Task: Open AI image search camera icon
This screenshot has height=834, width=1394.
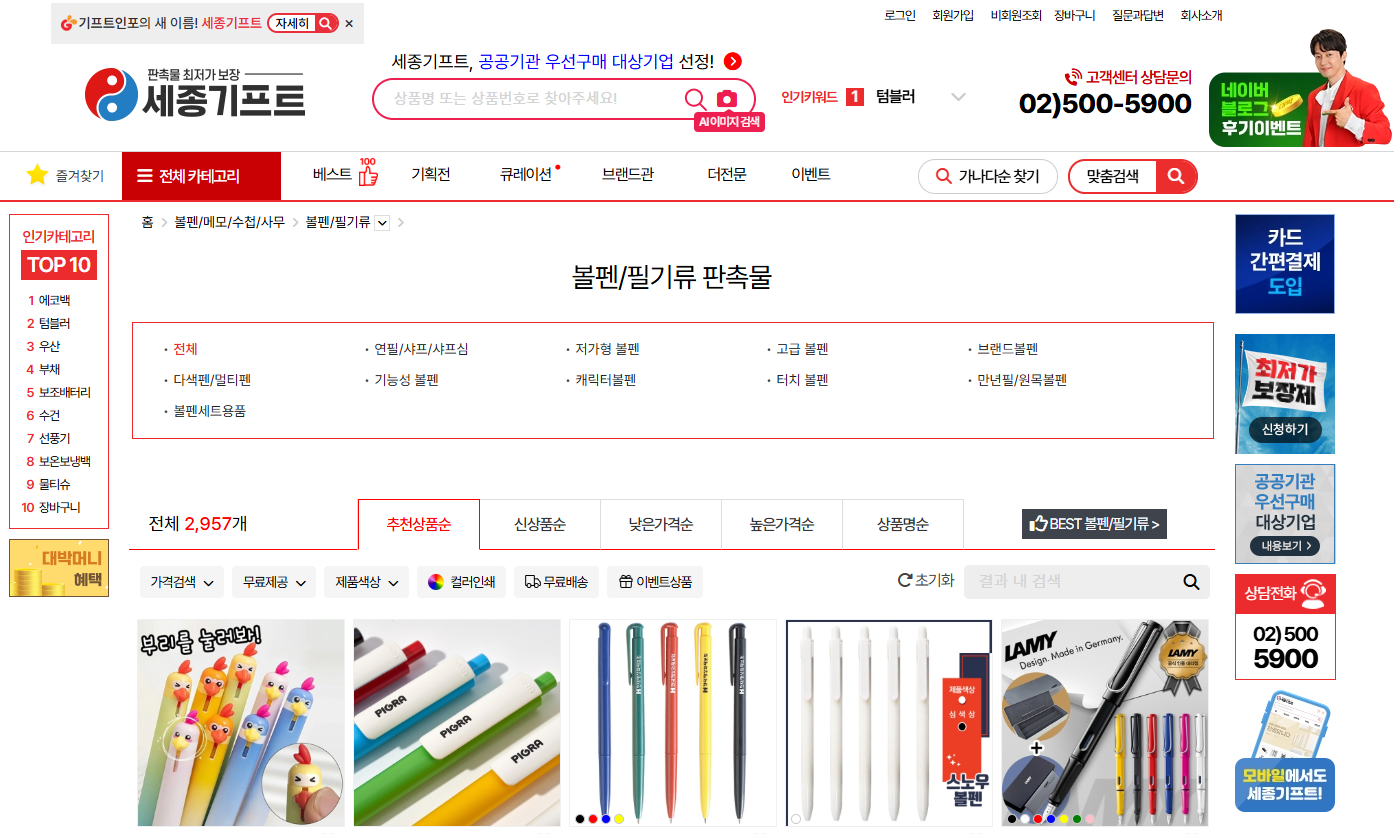Action: coord(727,98)
